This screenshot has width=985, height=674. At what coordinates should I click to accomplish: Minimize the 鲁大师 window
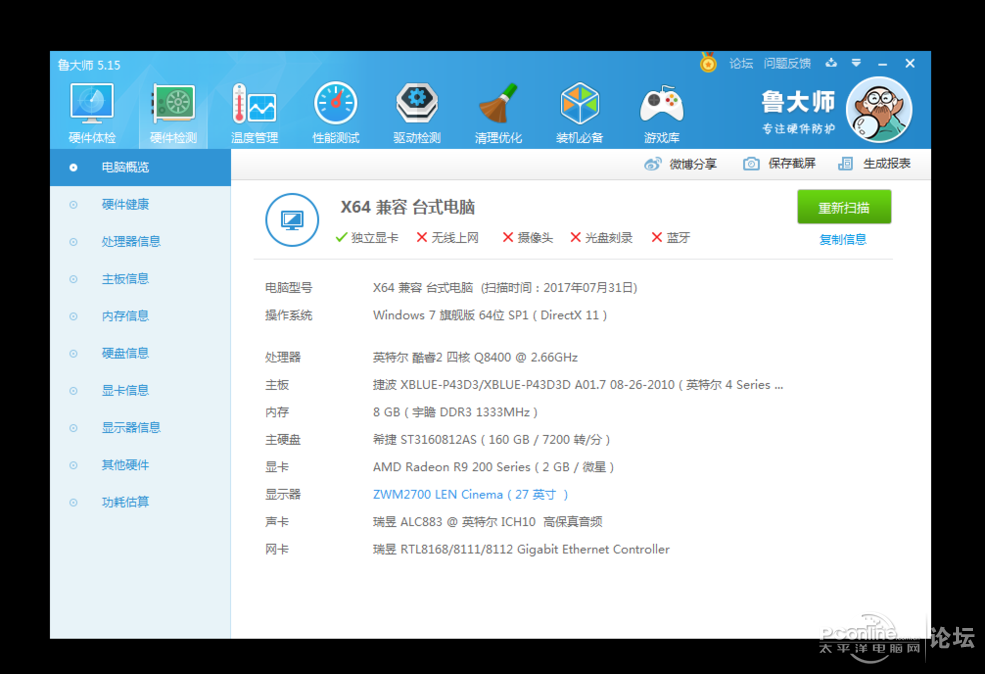(x=883, y=63)
